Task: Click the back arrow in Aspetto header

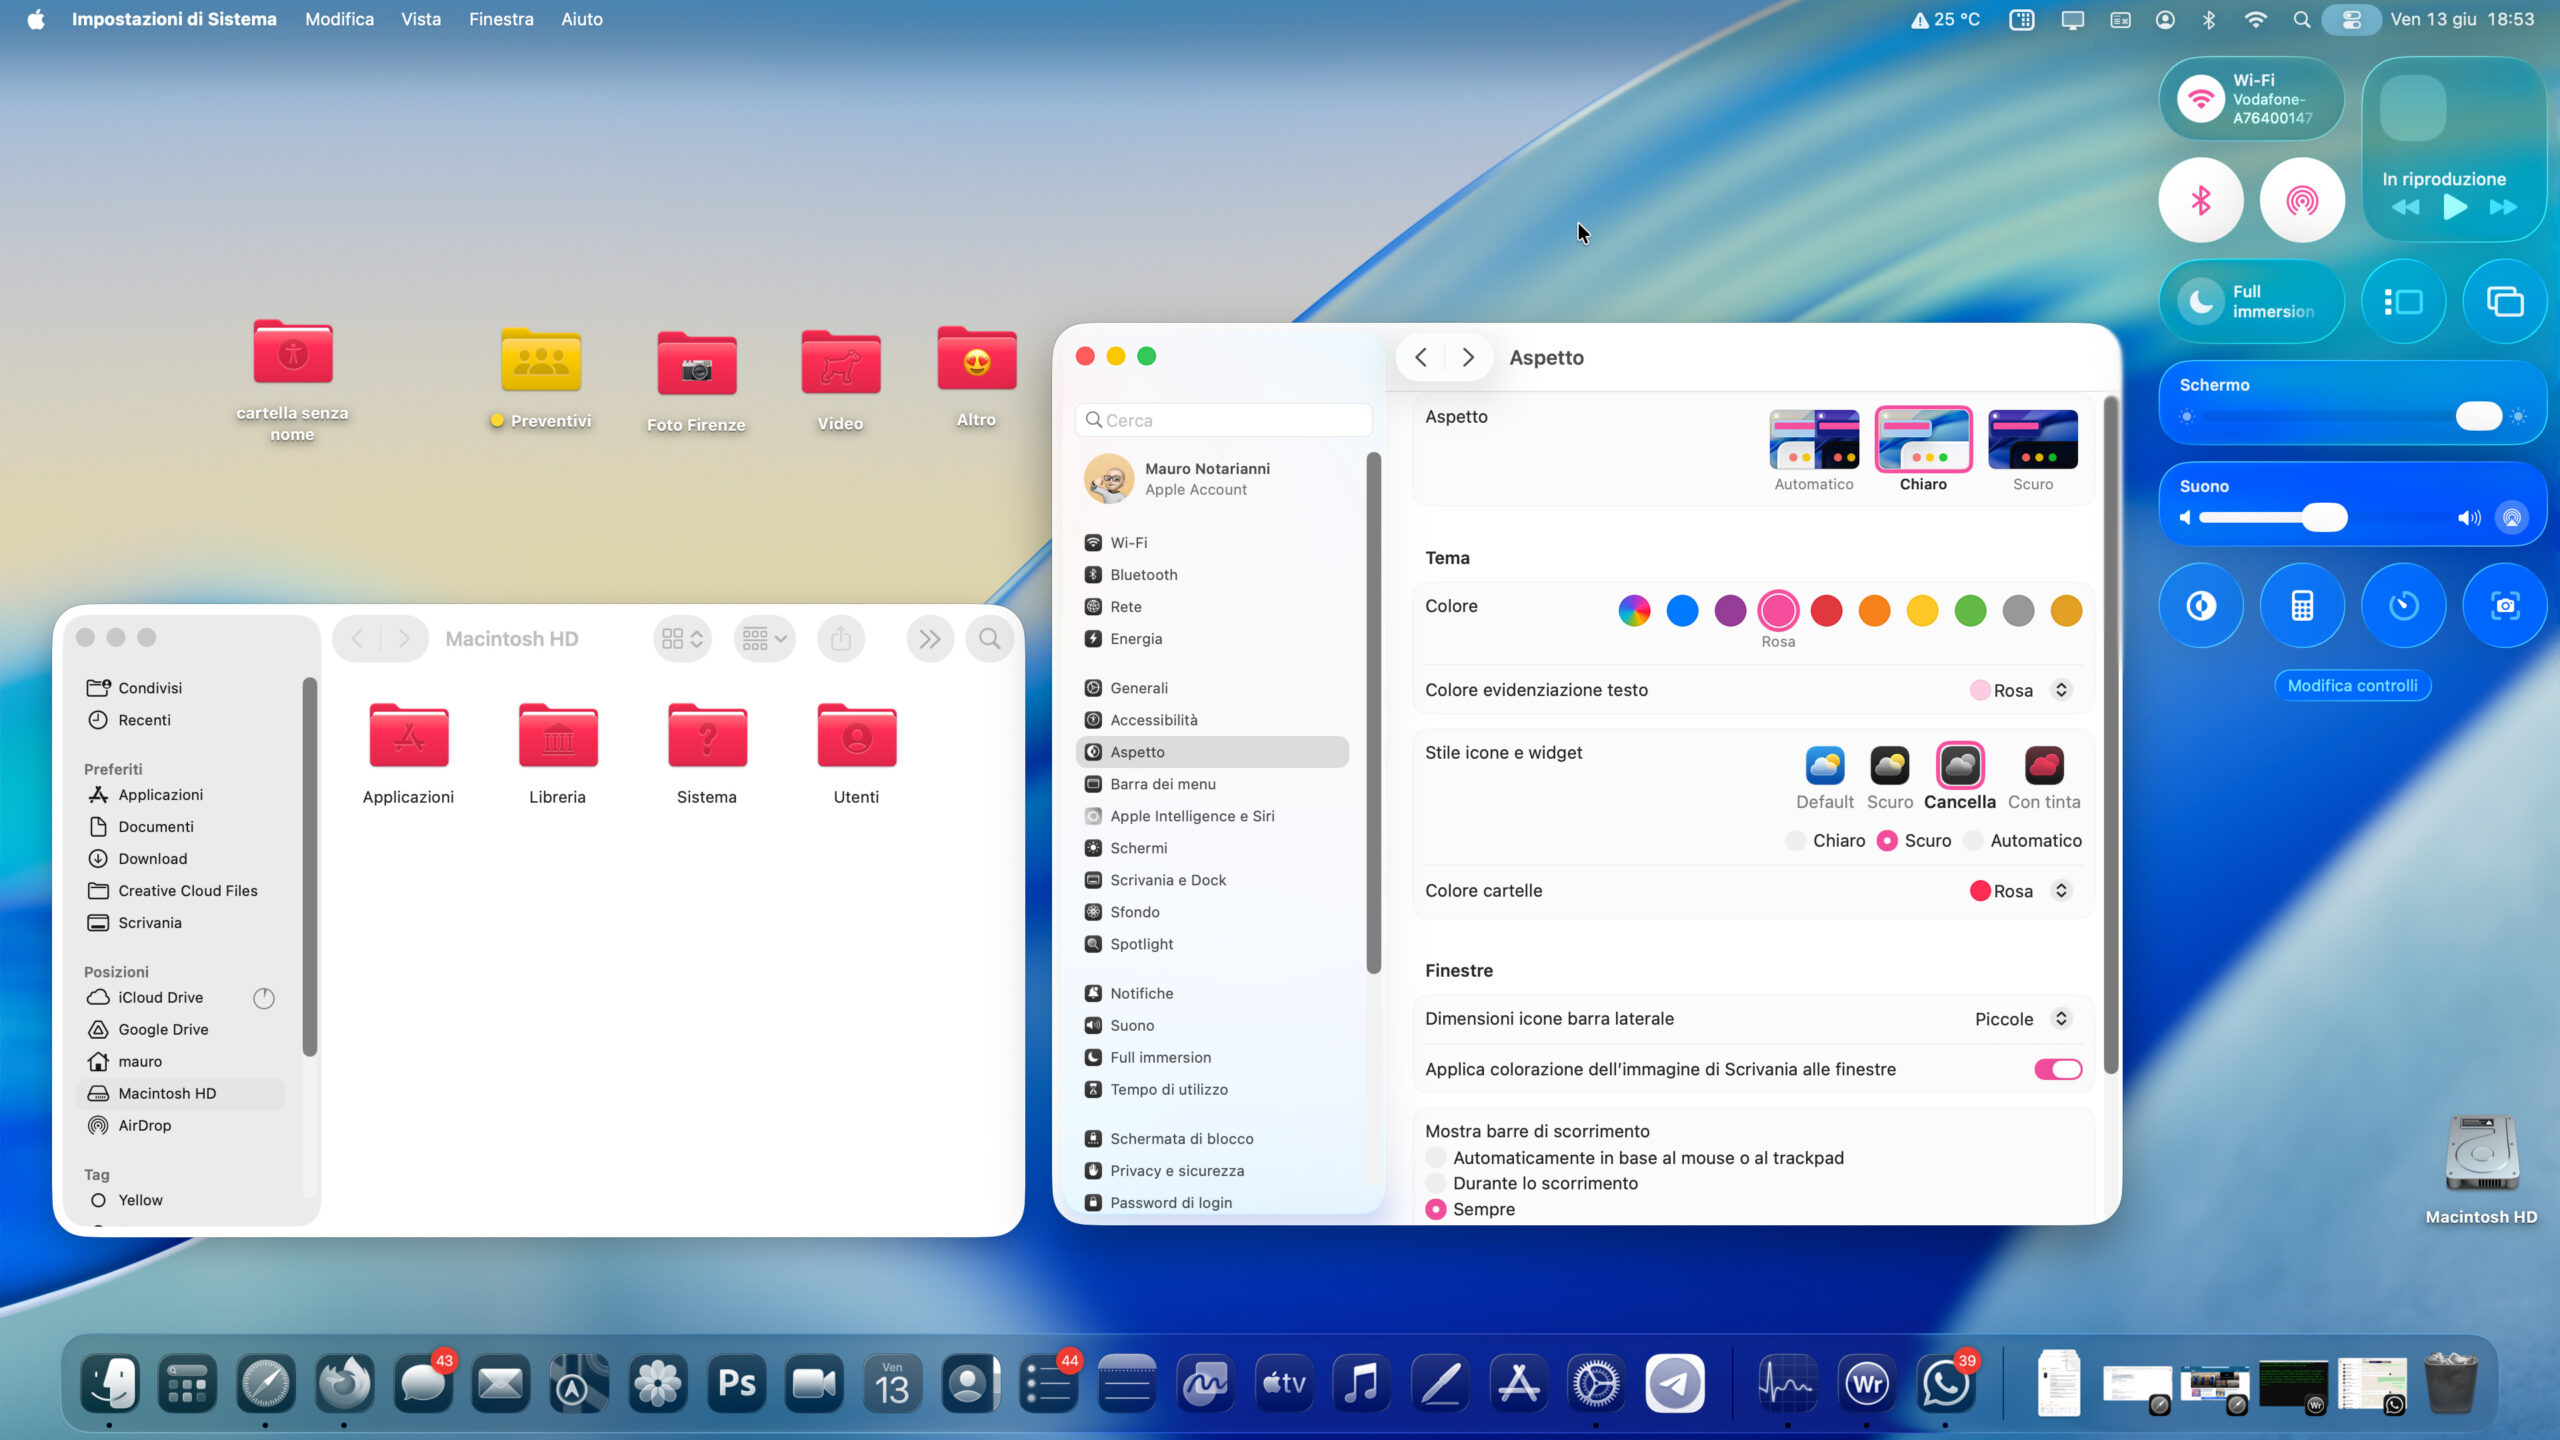Action: [1420, 357]
